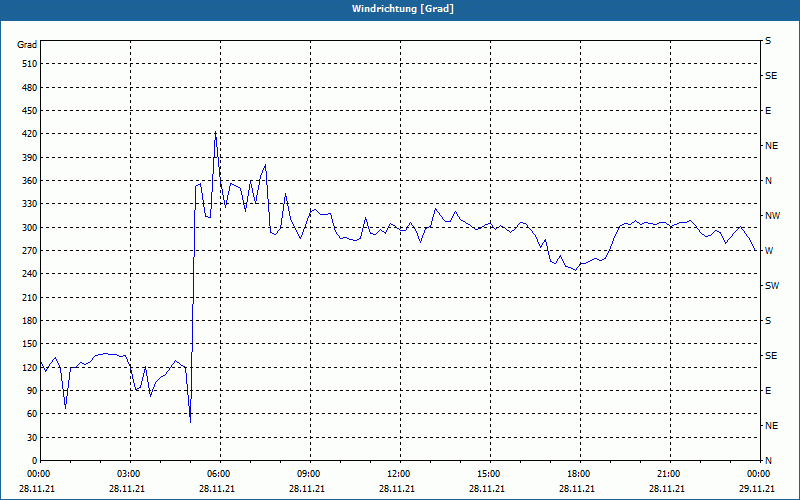Screen dimensions: 800x500
Task: Select the 30 y-axis value
Action: coord(32,437)
